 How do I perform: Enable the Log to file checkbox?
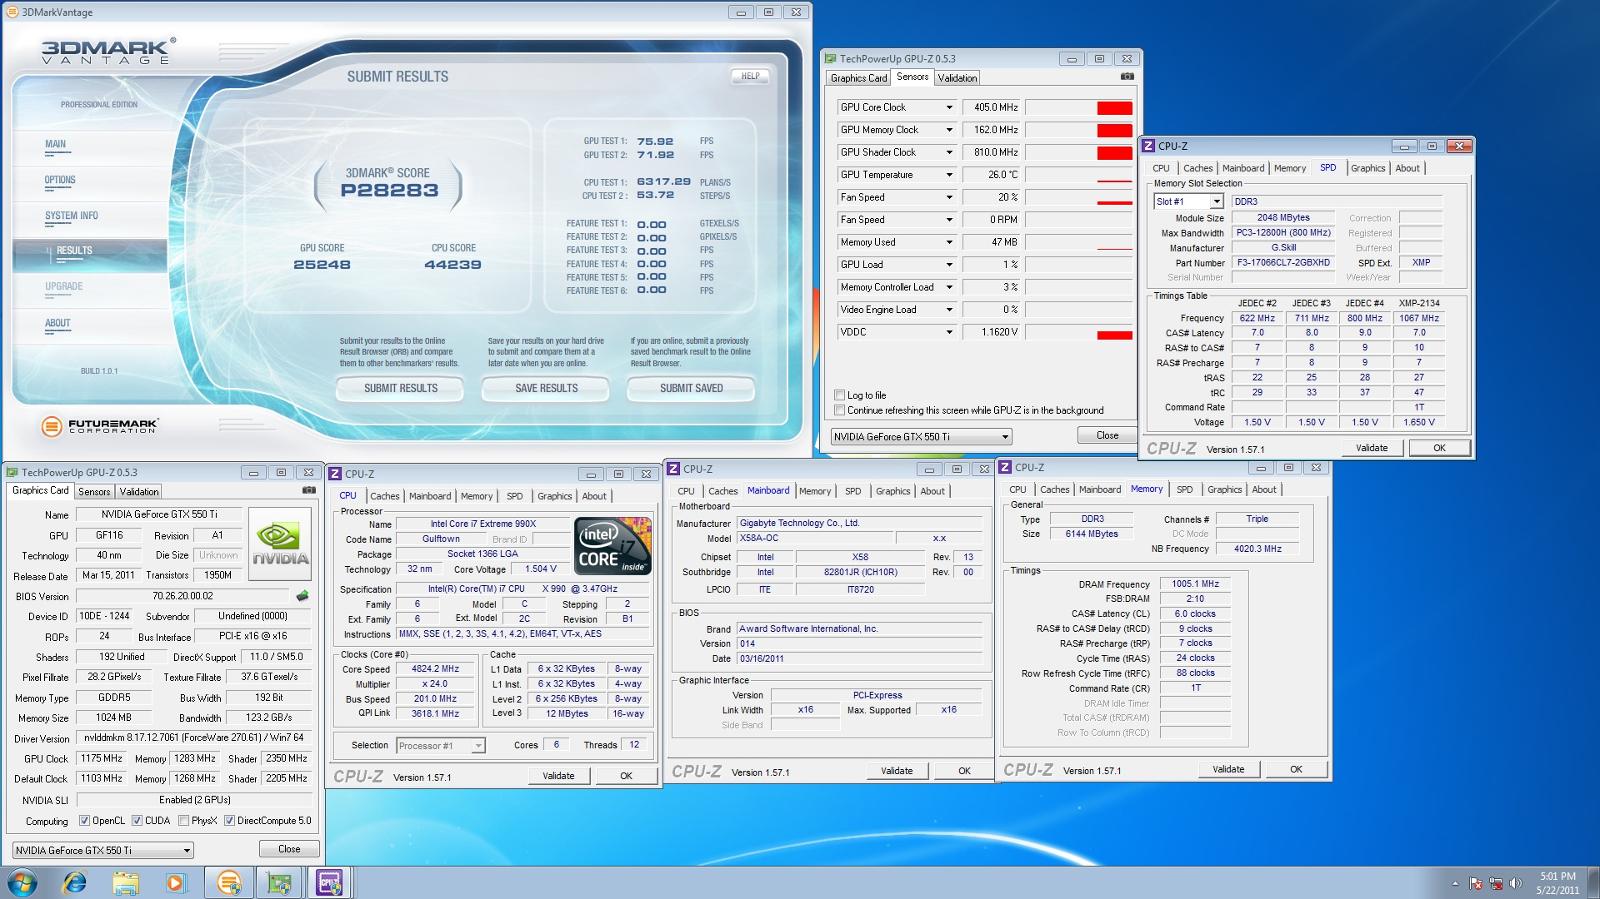point(840,395)
